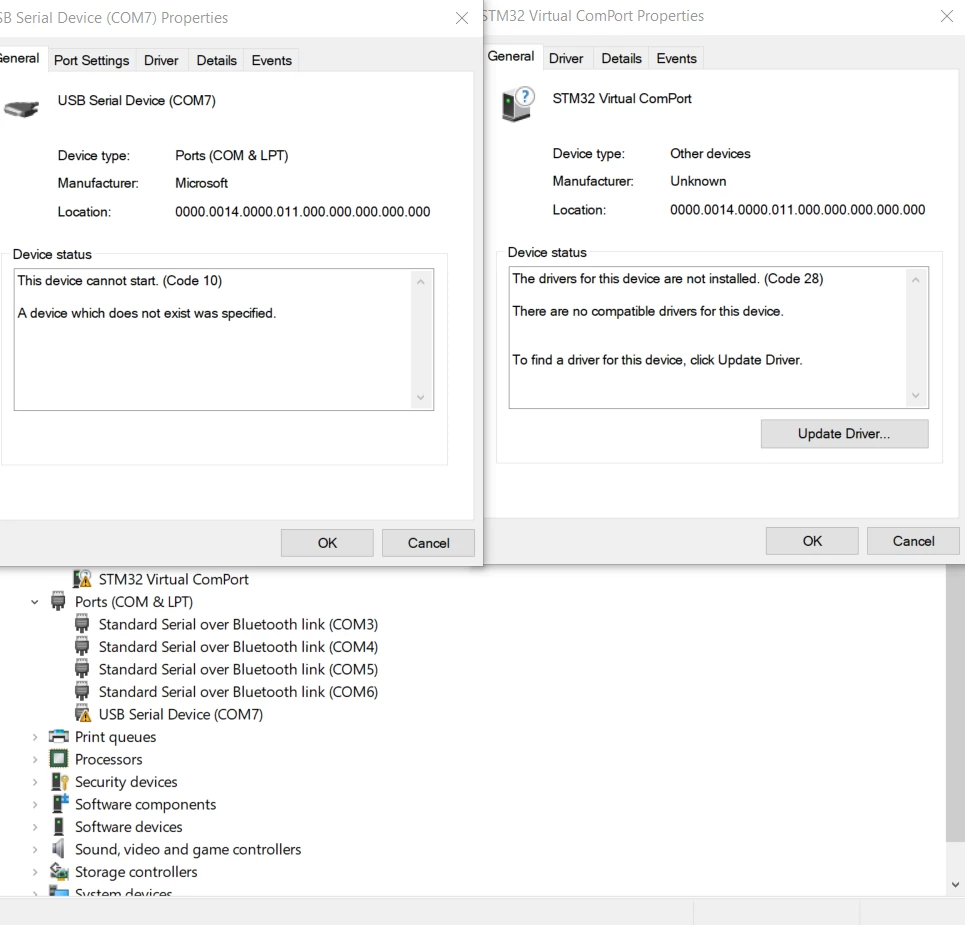Select STM32 Virtual ComPort tree item
The width and height of the screenshot is (965, 925).
174,579
